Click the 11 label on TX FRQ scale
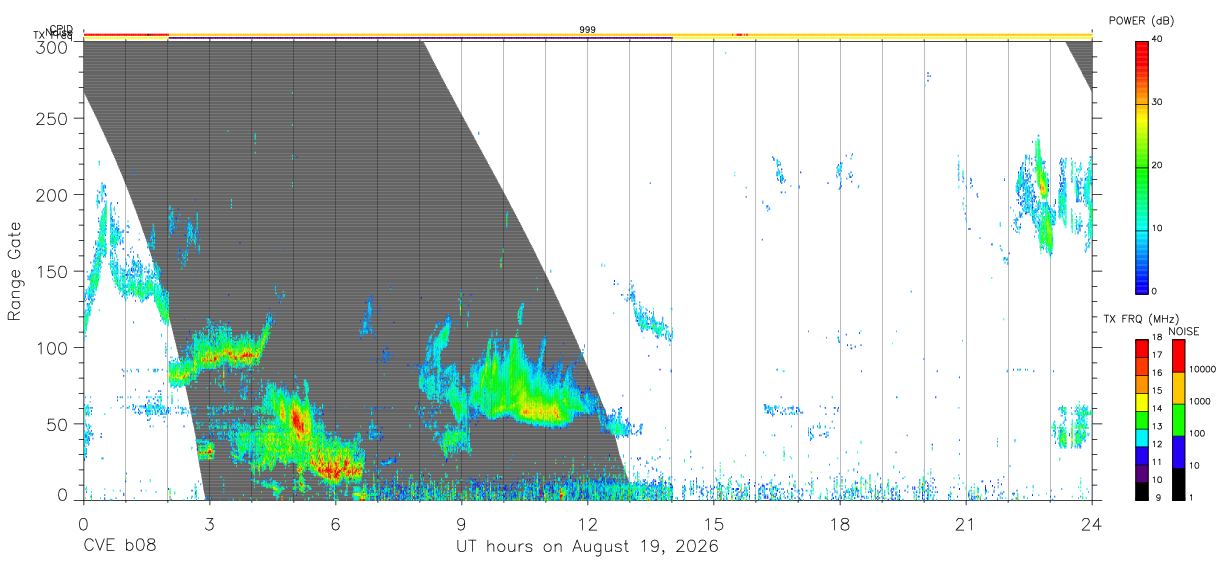The width and height of the screenshot is (1228, 567). pyautogui.click(x=1158, y=462)
